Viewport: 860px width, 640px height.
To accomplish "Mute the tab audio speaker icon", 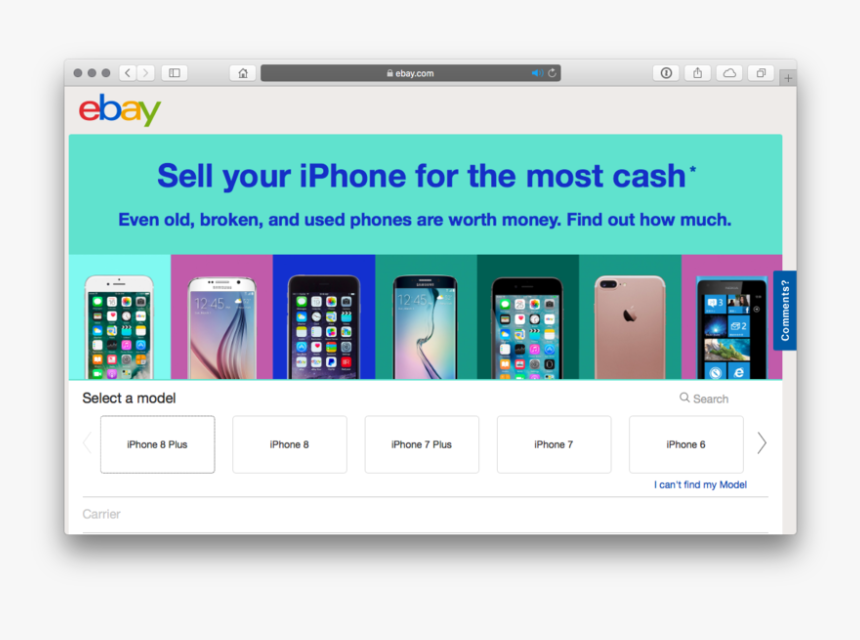I will pyautogui.click(x=537, y=73).
